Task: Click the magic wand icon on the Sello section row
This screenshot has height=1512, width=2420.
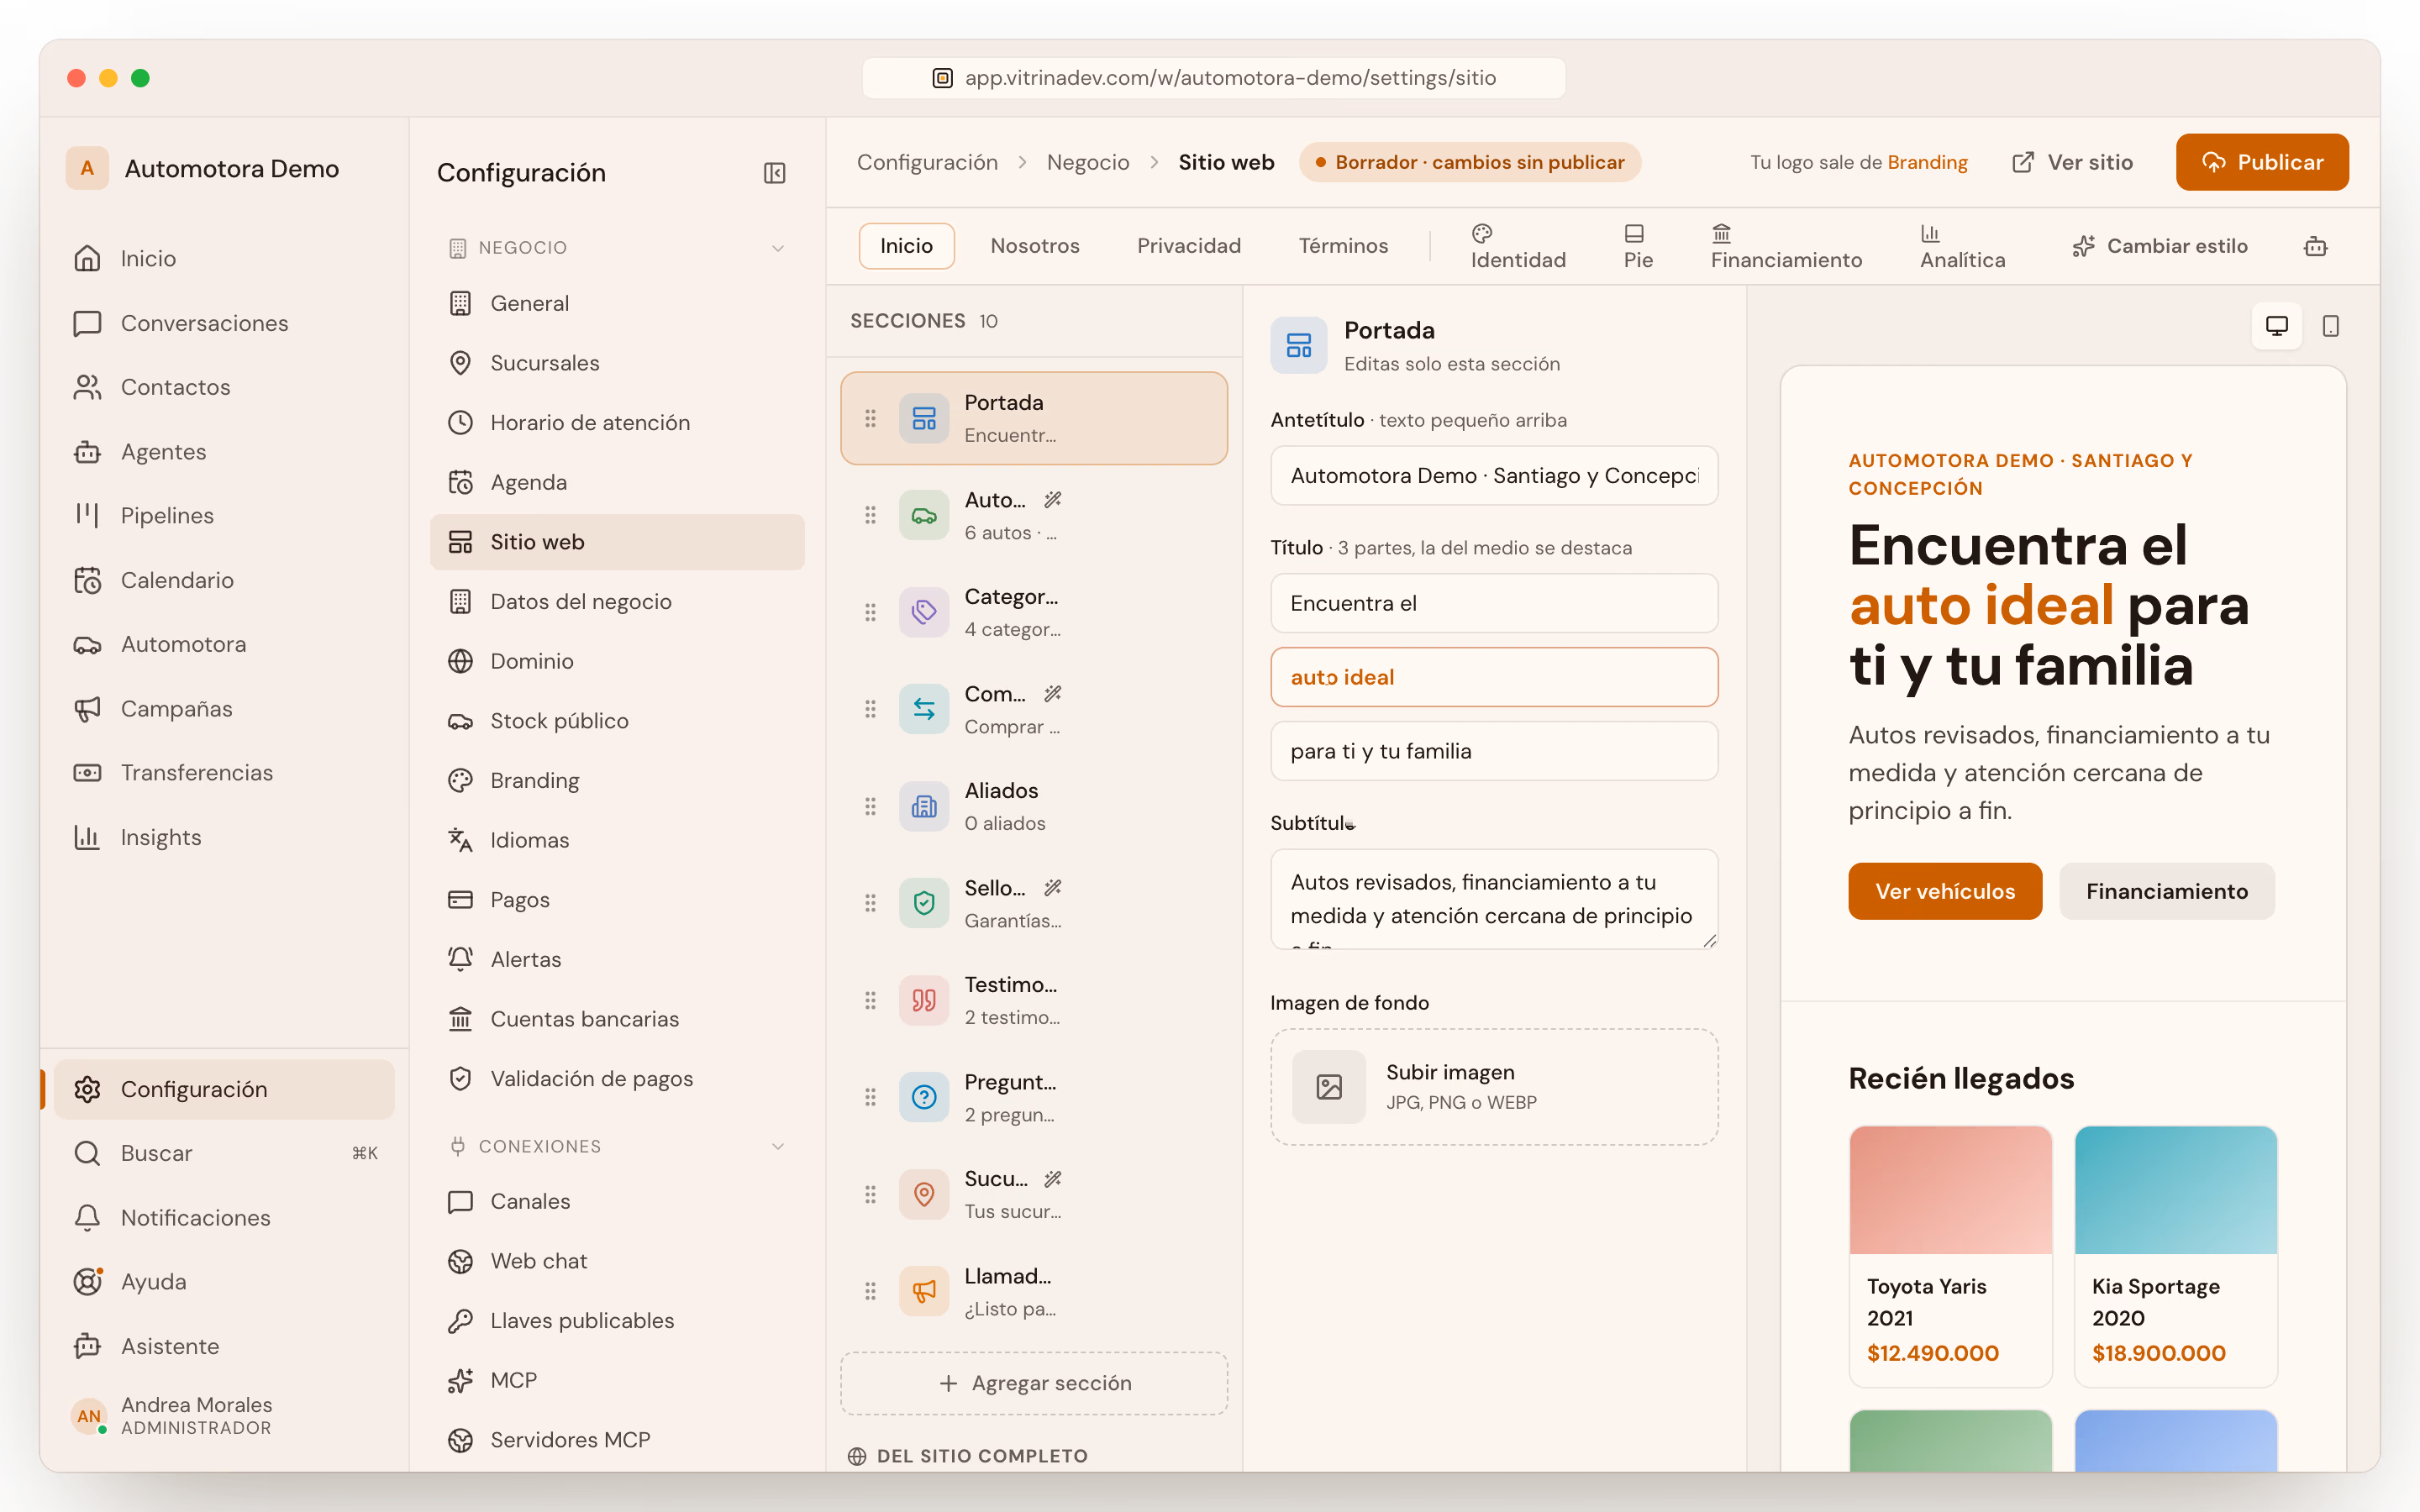Action: tap(1053, 888)
